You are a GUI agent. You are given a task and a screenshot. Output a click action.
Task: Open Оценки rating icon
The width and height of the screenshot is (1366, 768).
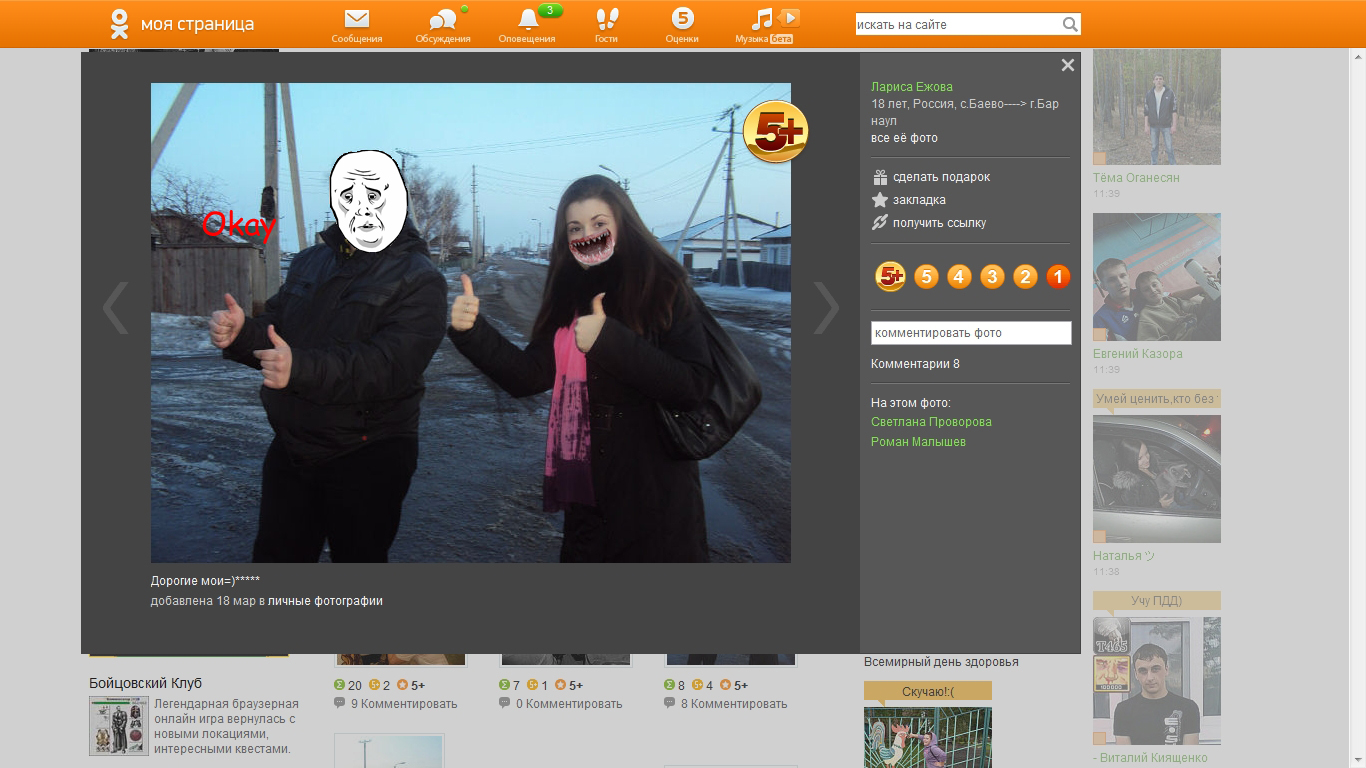(682, 18)
